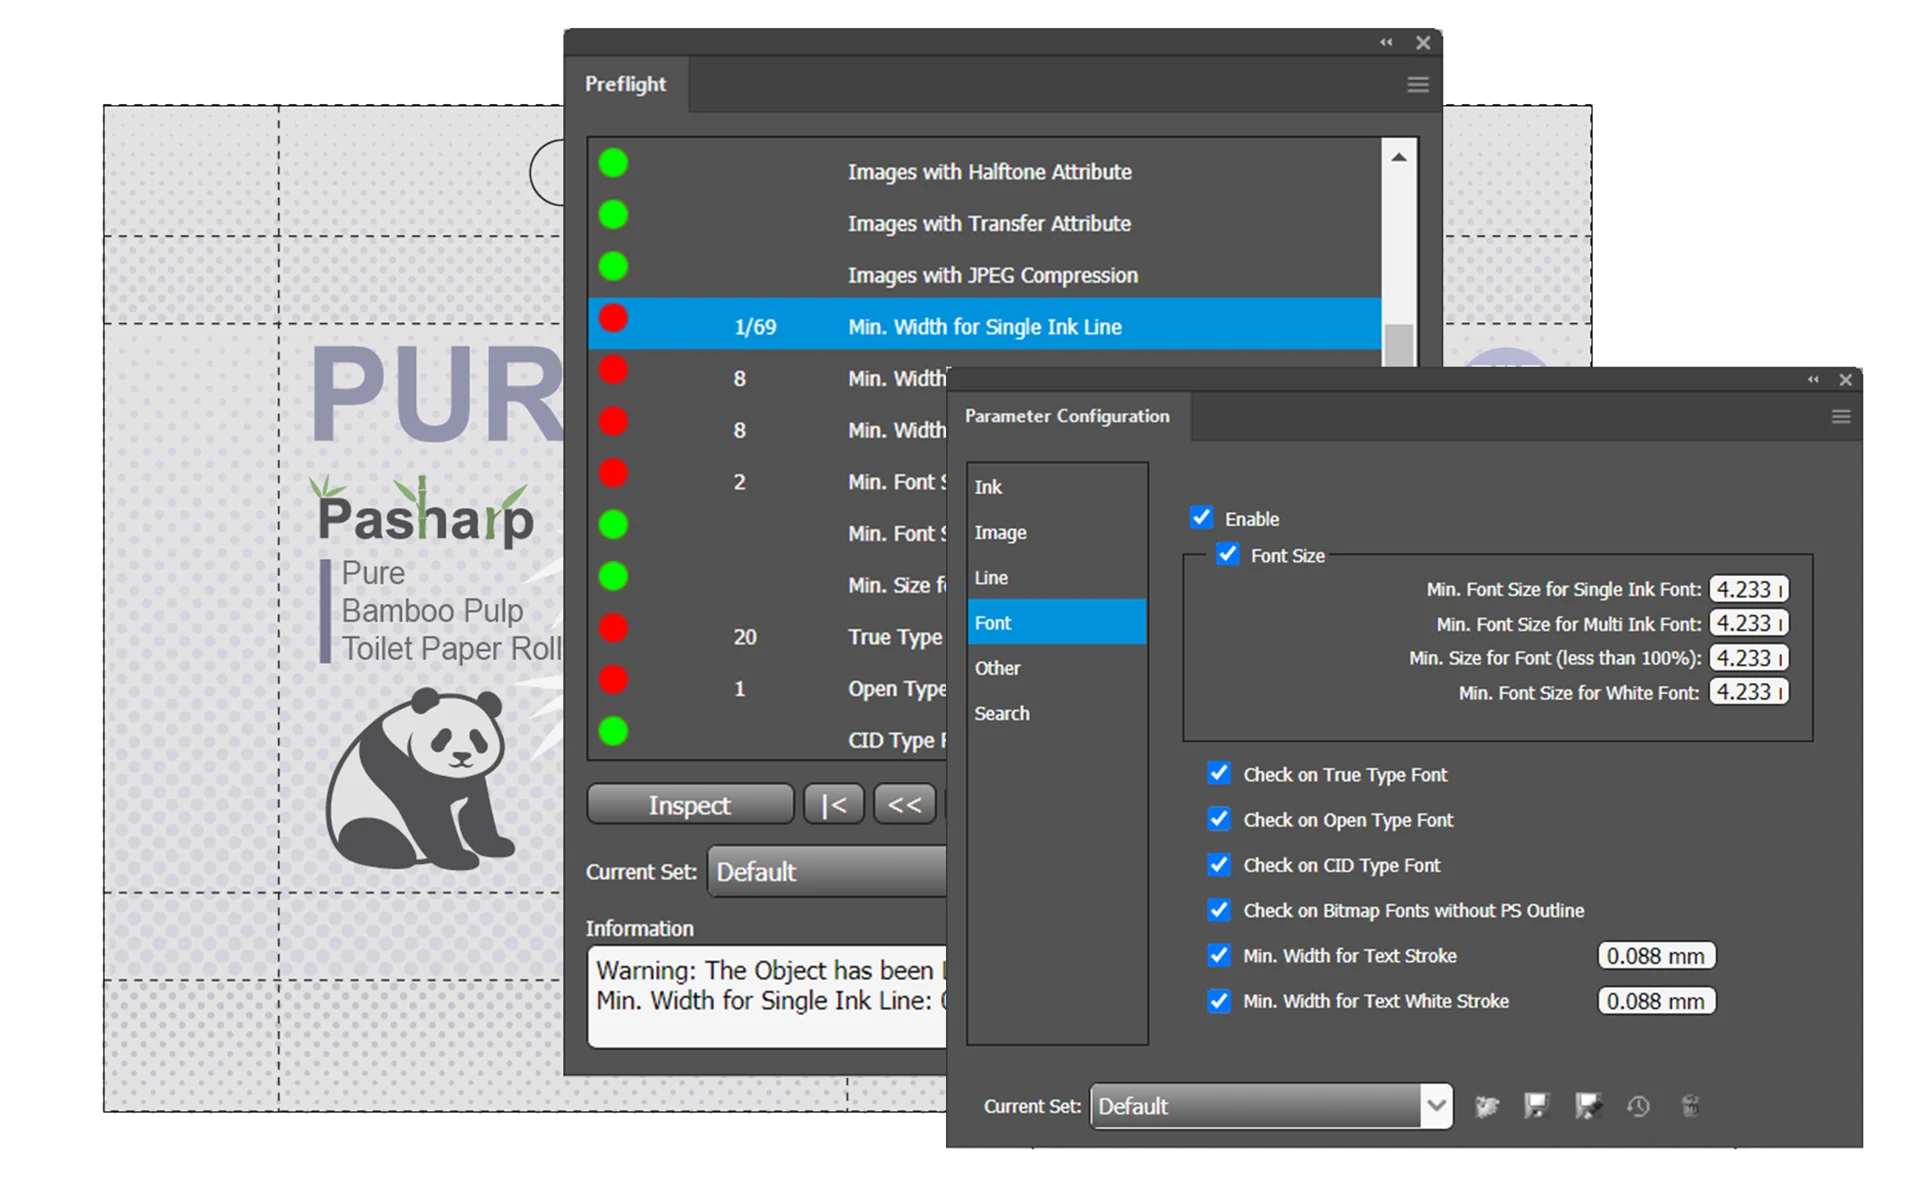The height and width of the screenshot is (1200, 1920).
Task: Open the Preflight panel hamburger menu
Action: [1417, 85]
